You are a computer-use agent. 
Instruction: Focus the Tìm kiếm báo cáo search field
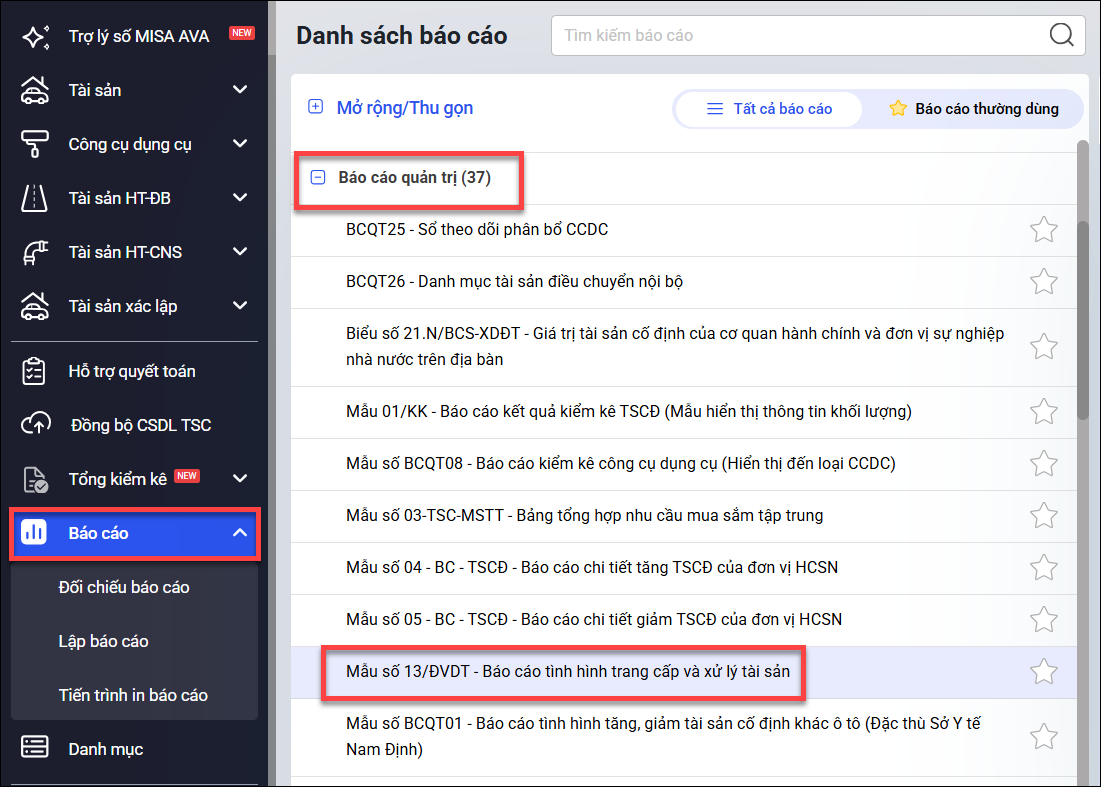click(x=800, y=36)
